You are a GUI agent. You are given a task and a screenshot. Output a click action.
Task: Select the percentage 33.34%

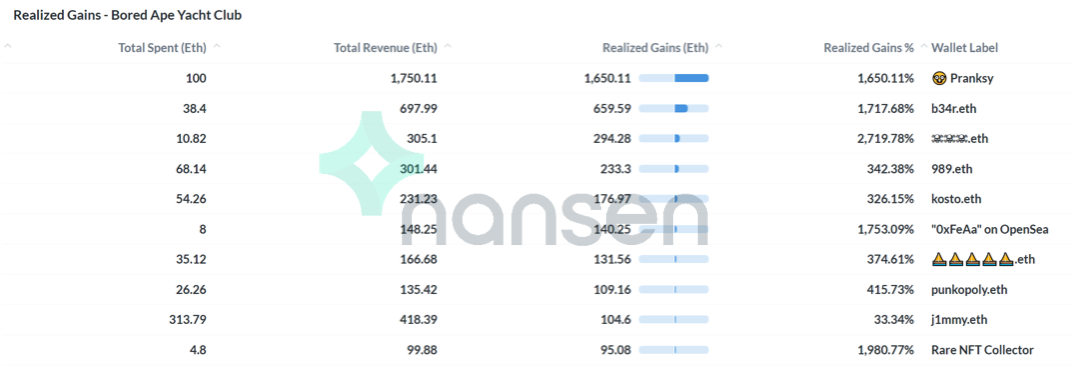894,320
